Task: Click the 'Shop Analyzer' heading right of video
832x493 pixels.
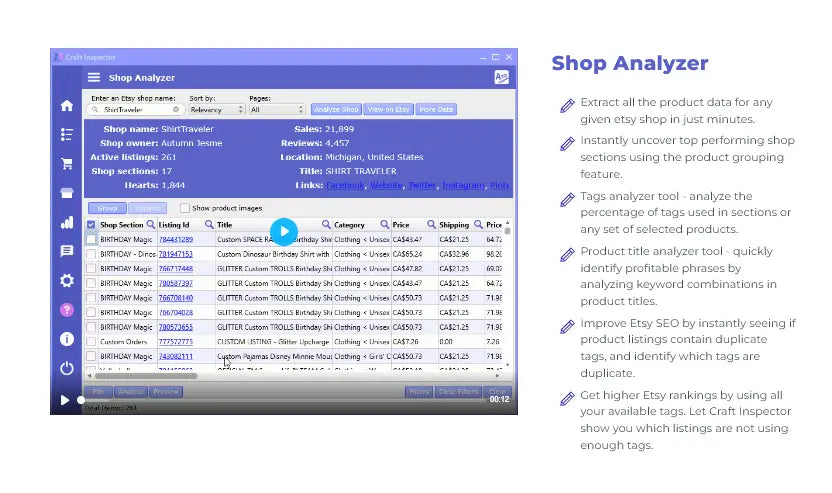Action: tap(630, 63)
